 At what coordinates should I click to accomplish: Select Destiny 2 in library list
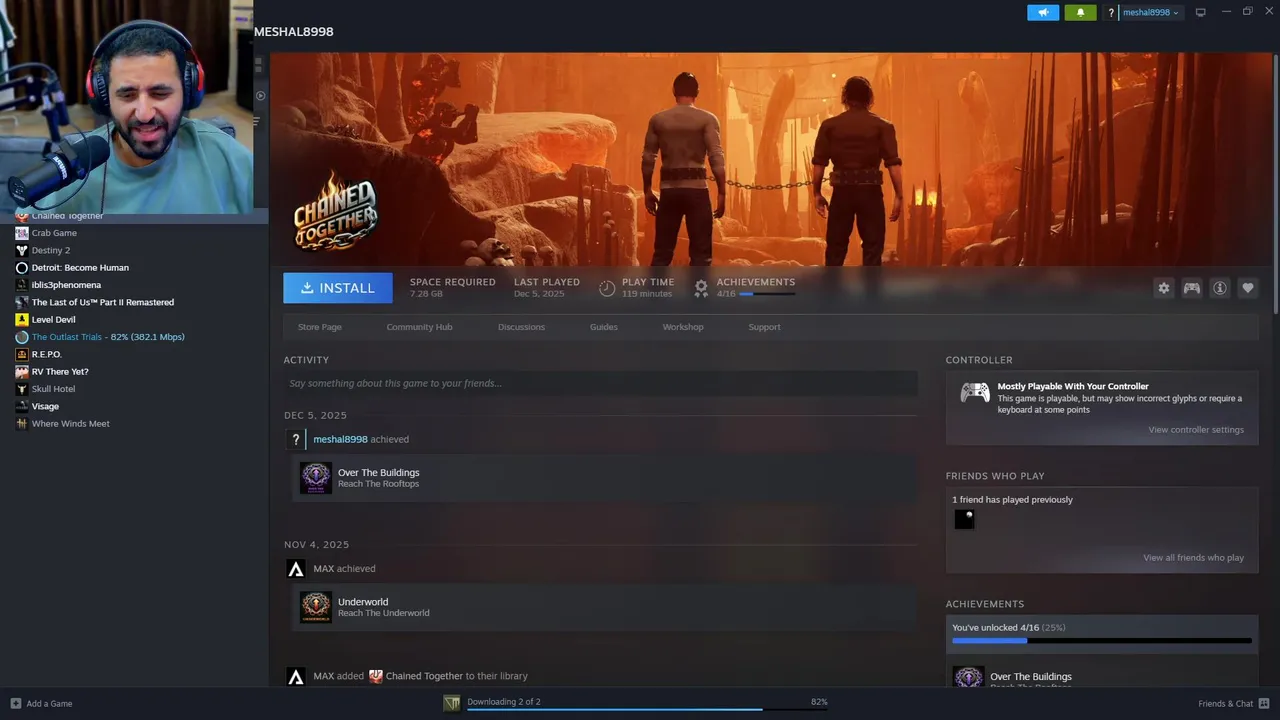pos(51,250)
